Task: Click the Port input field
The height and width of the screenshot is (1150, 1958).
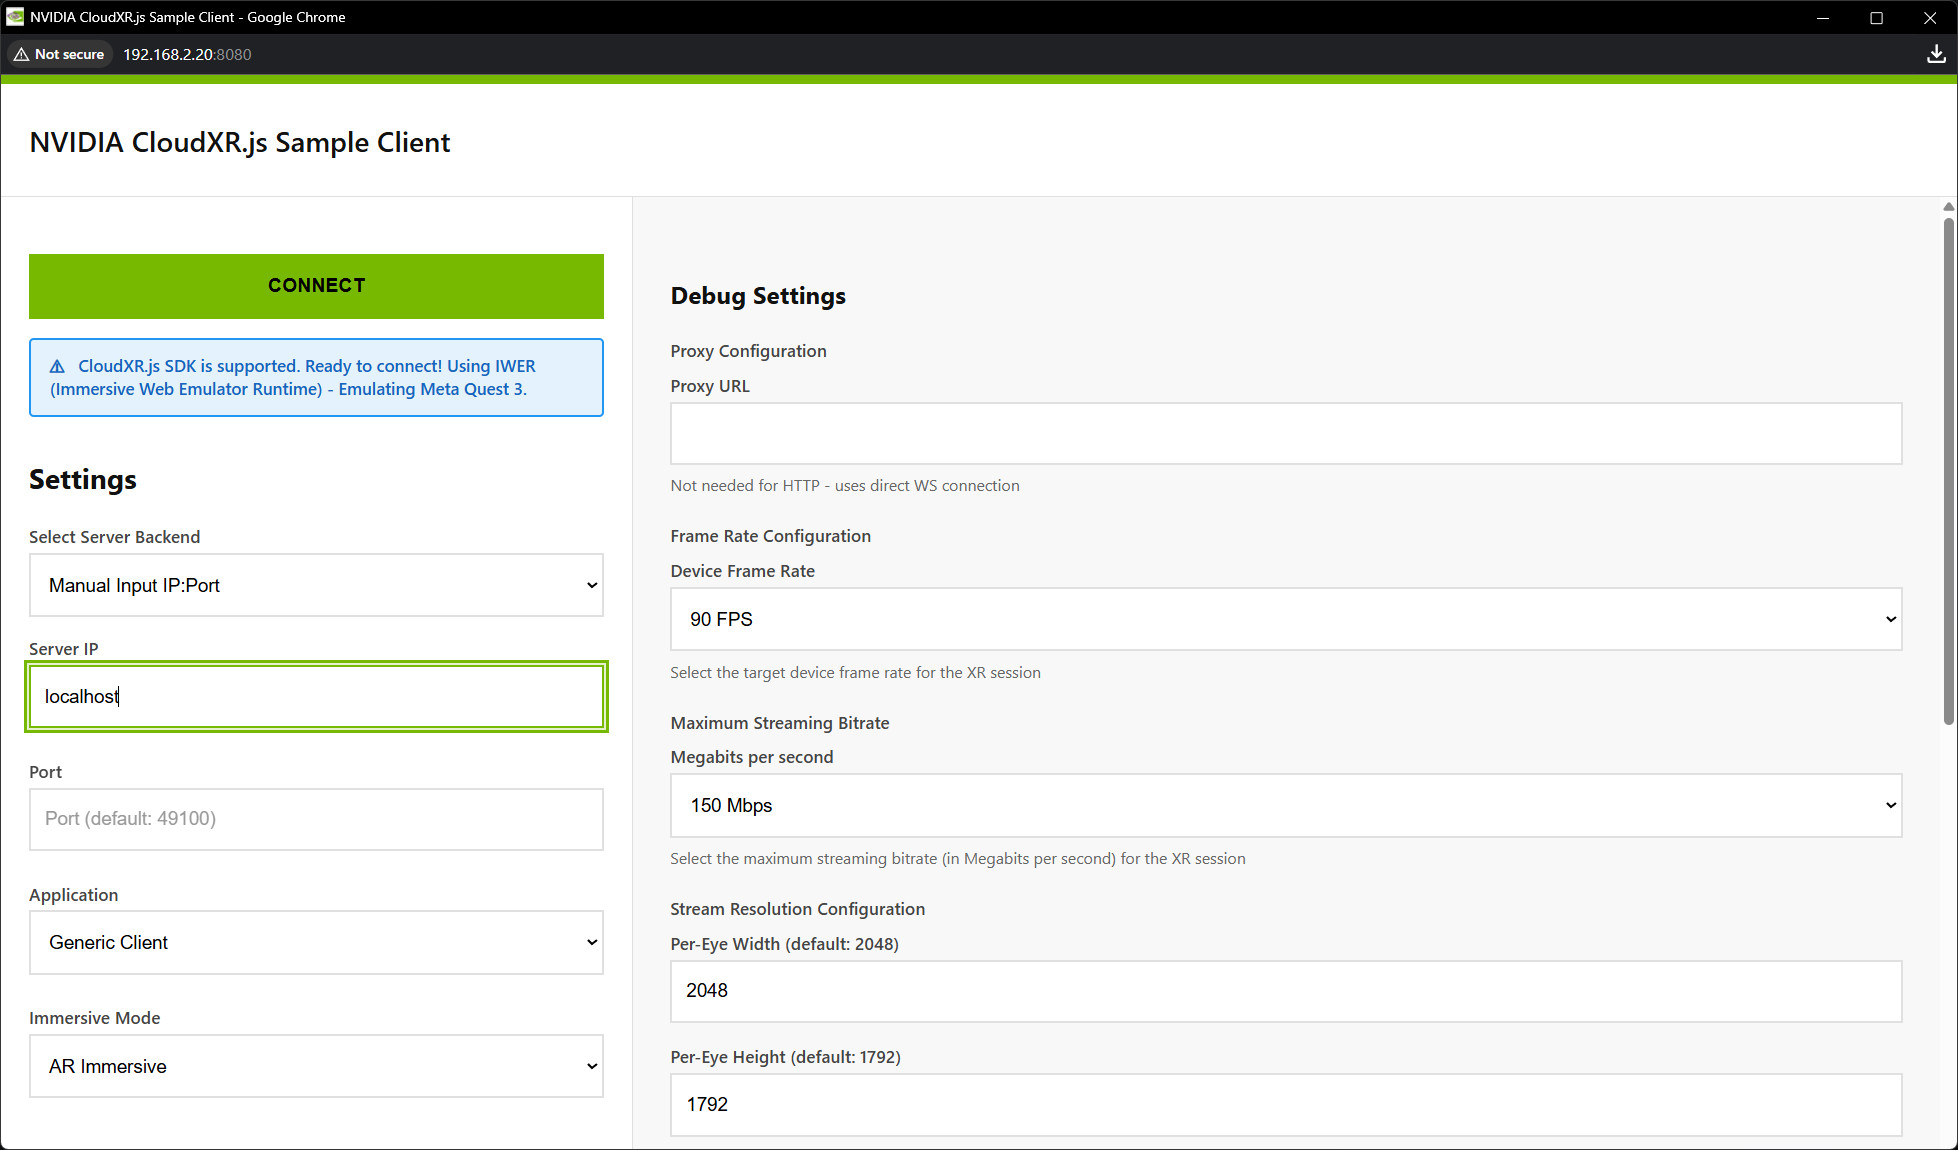Action: tap(316, 818)
